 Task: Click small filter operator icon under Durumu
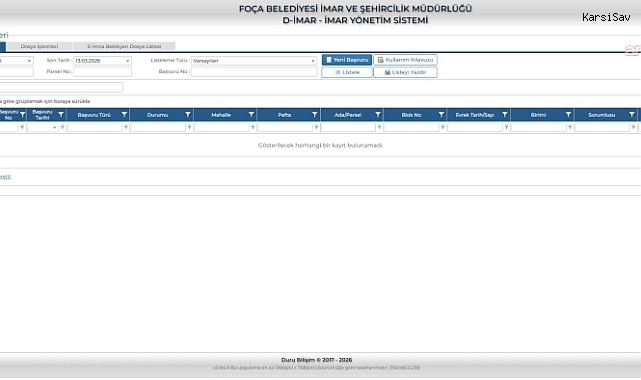(x=189, y=127)
